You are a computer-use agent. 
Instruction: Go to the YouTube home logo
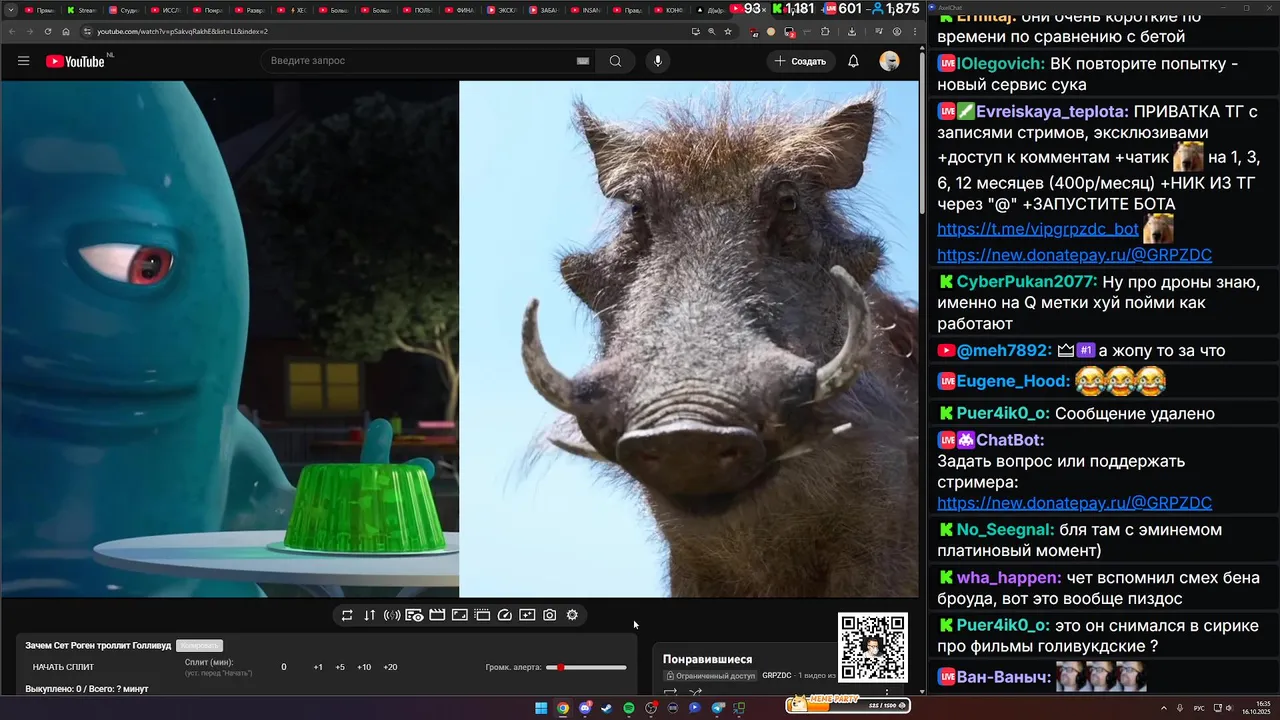point(75,61)
